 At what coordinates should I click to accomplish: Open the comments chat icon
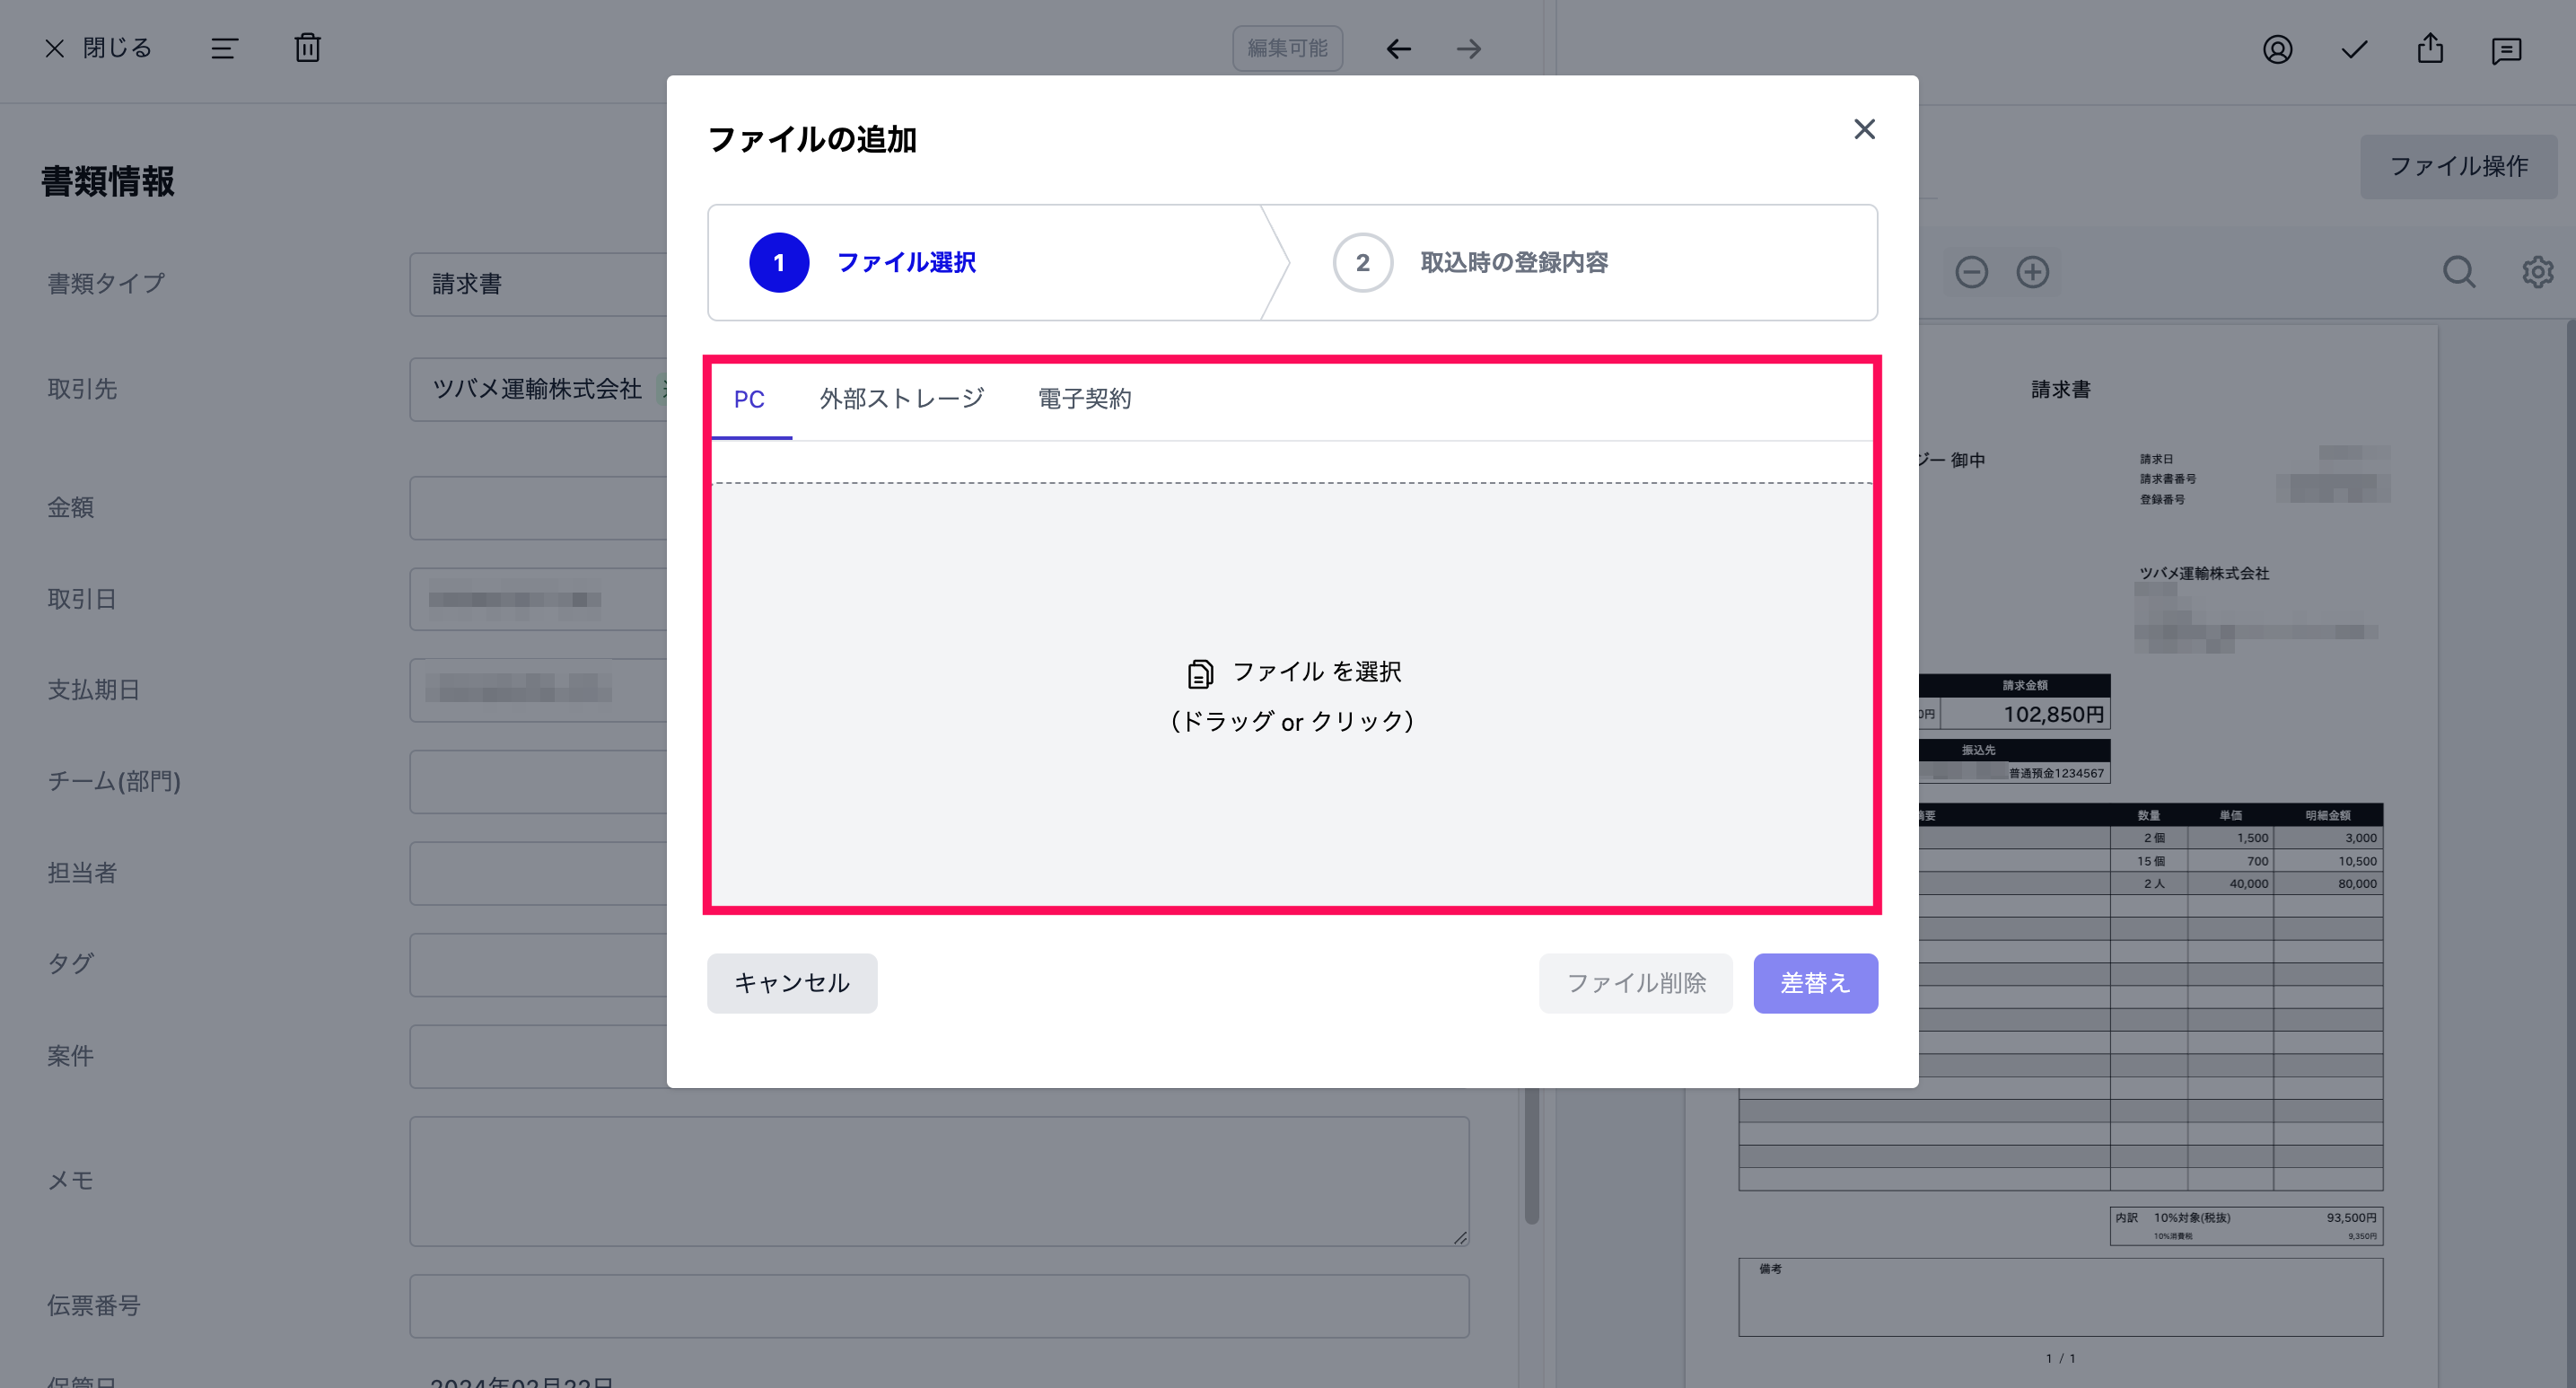(2506, 50)
